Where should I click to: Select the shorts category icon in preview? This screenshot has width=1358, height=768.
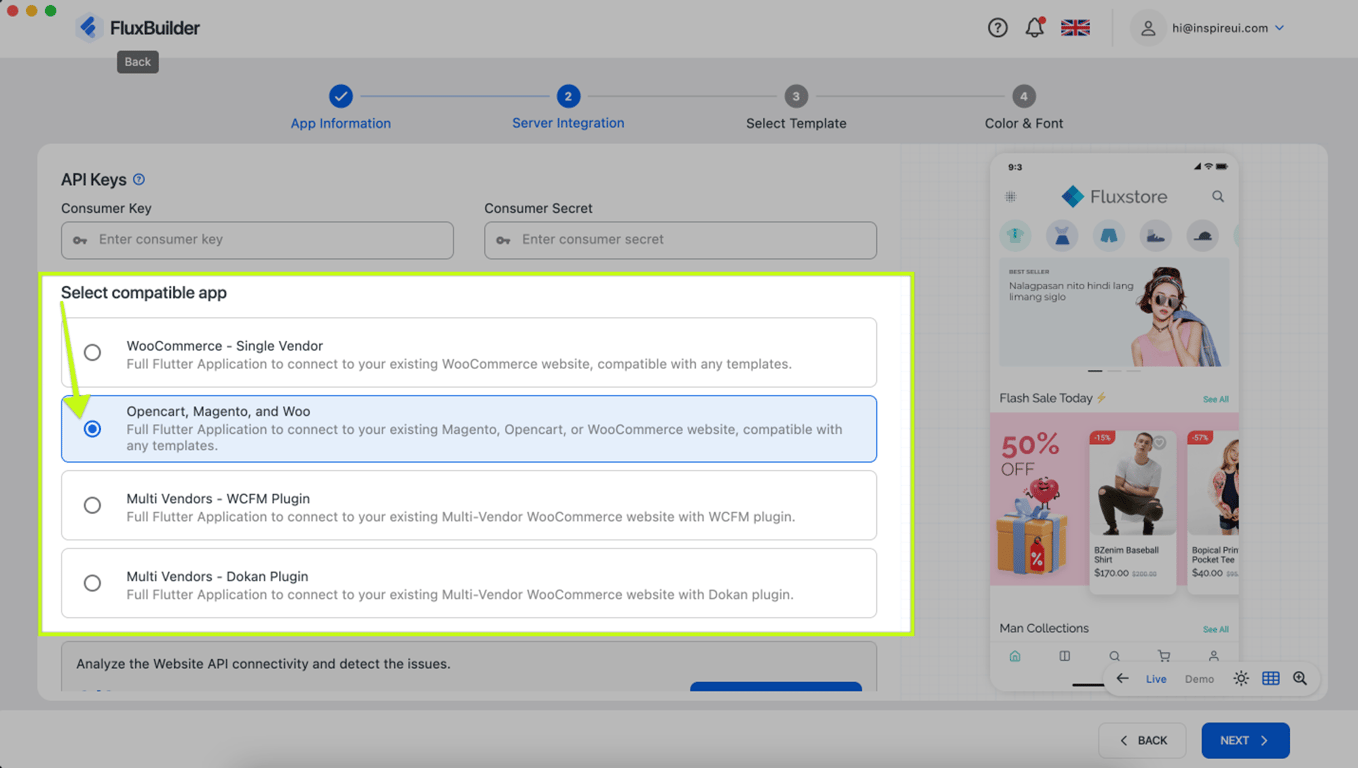(x=1108, y=236)
